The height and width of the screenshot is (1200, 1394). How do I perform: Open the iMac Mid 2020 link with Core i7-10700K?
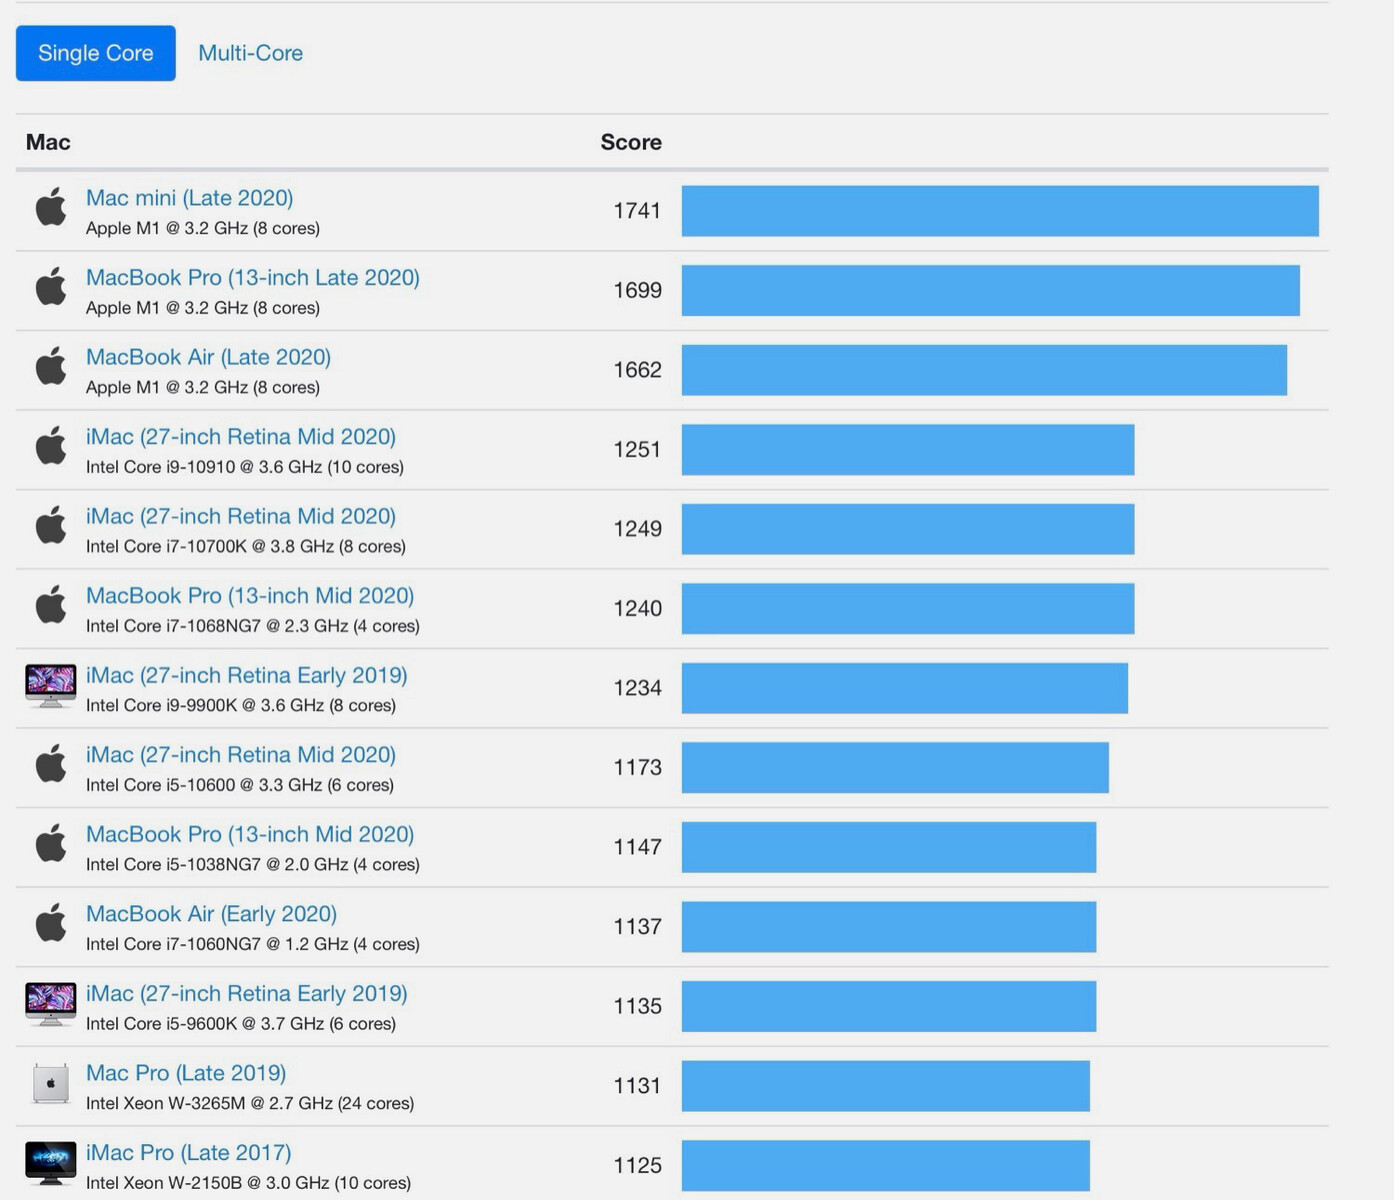click(241, 516)
